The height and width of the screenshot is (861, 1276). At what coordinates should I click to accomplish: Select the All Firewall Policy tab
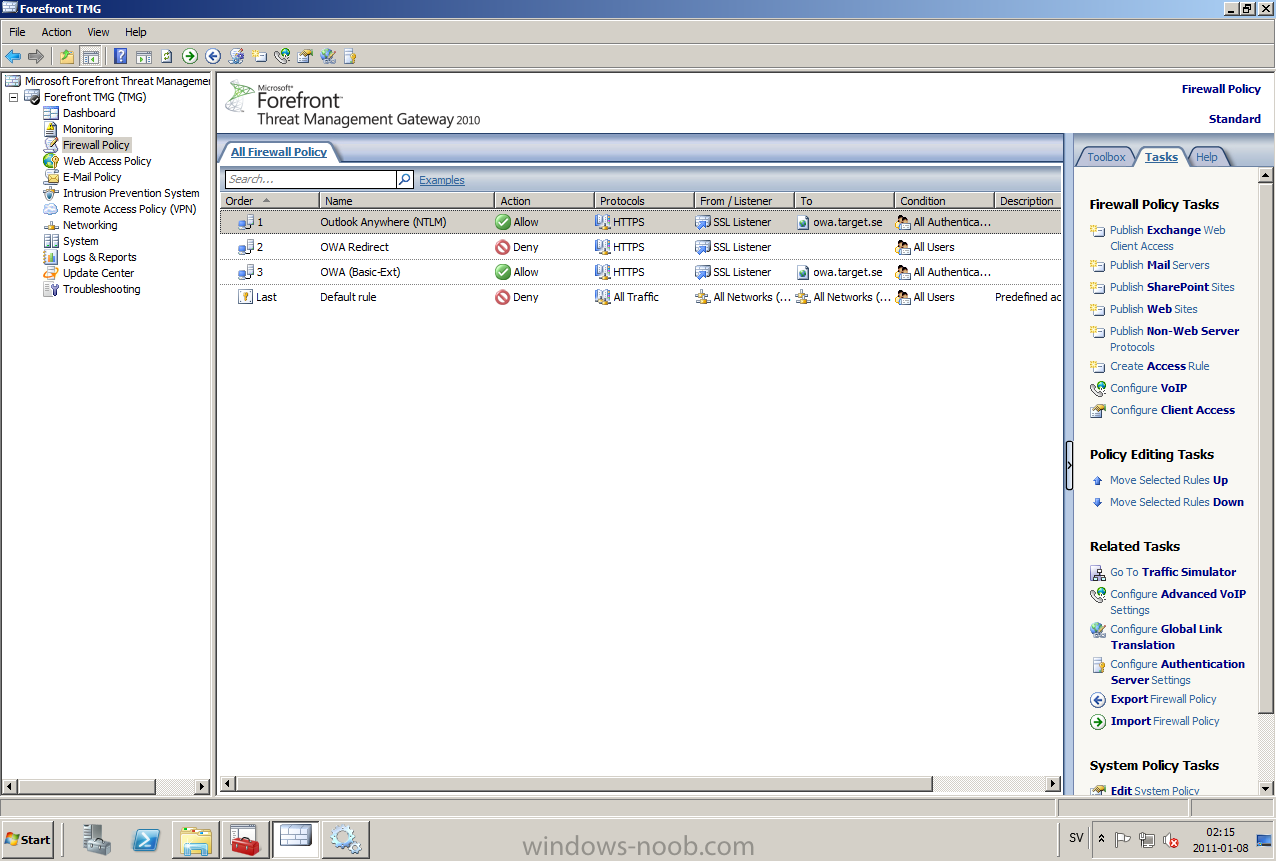(x=279, y=152)
